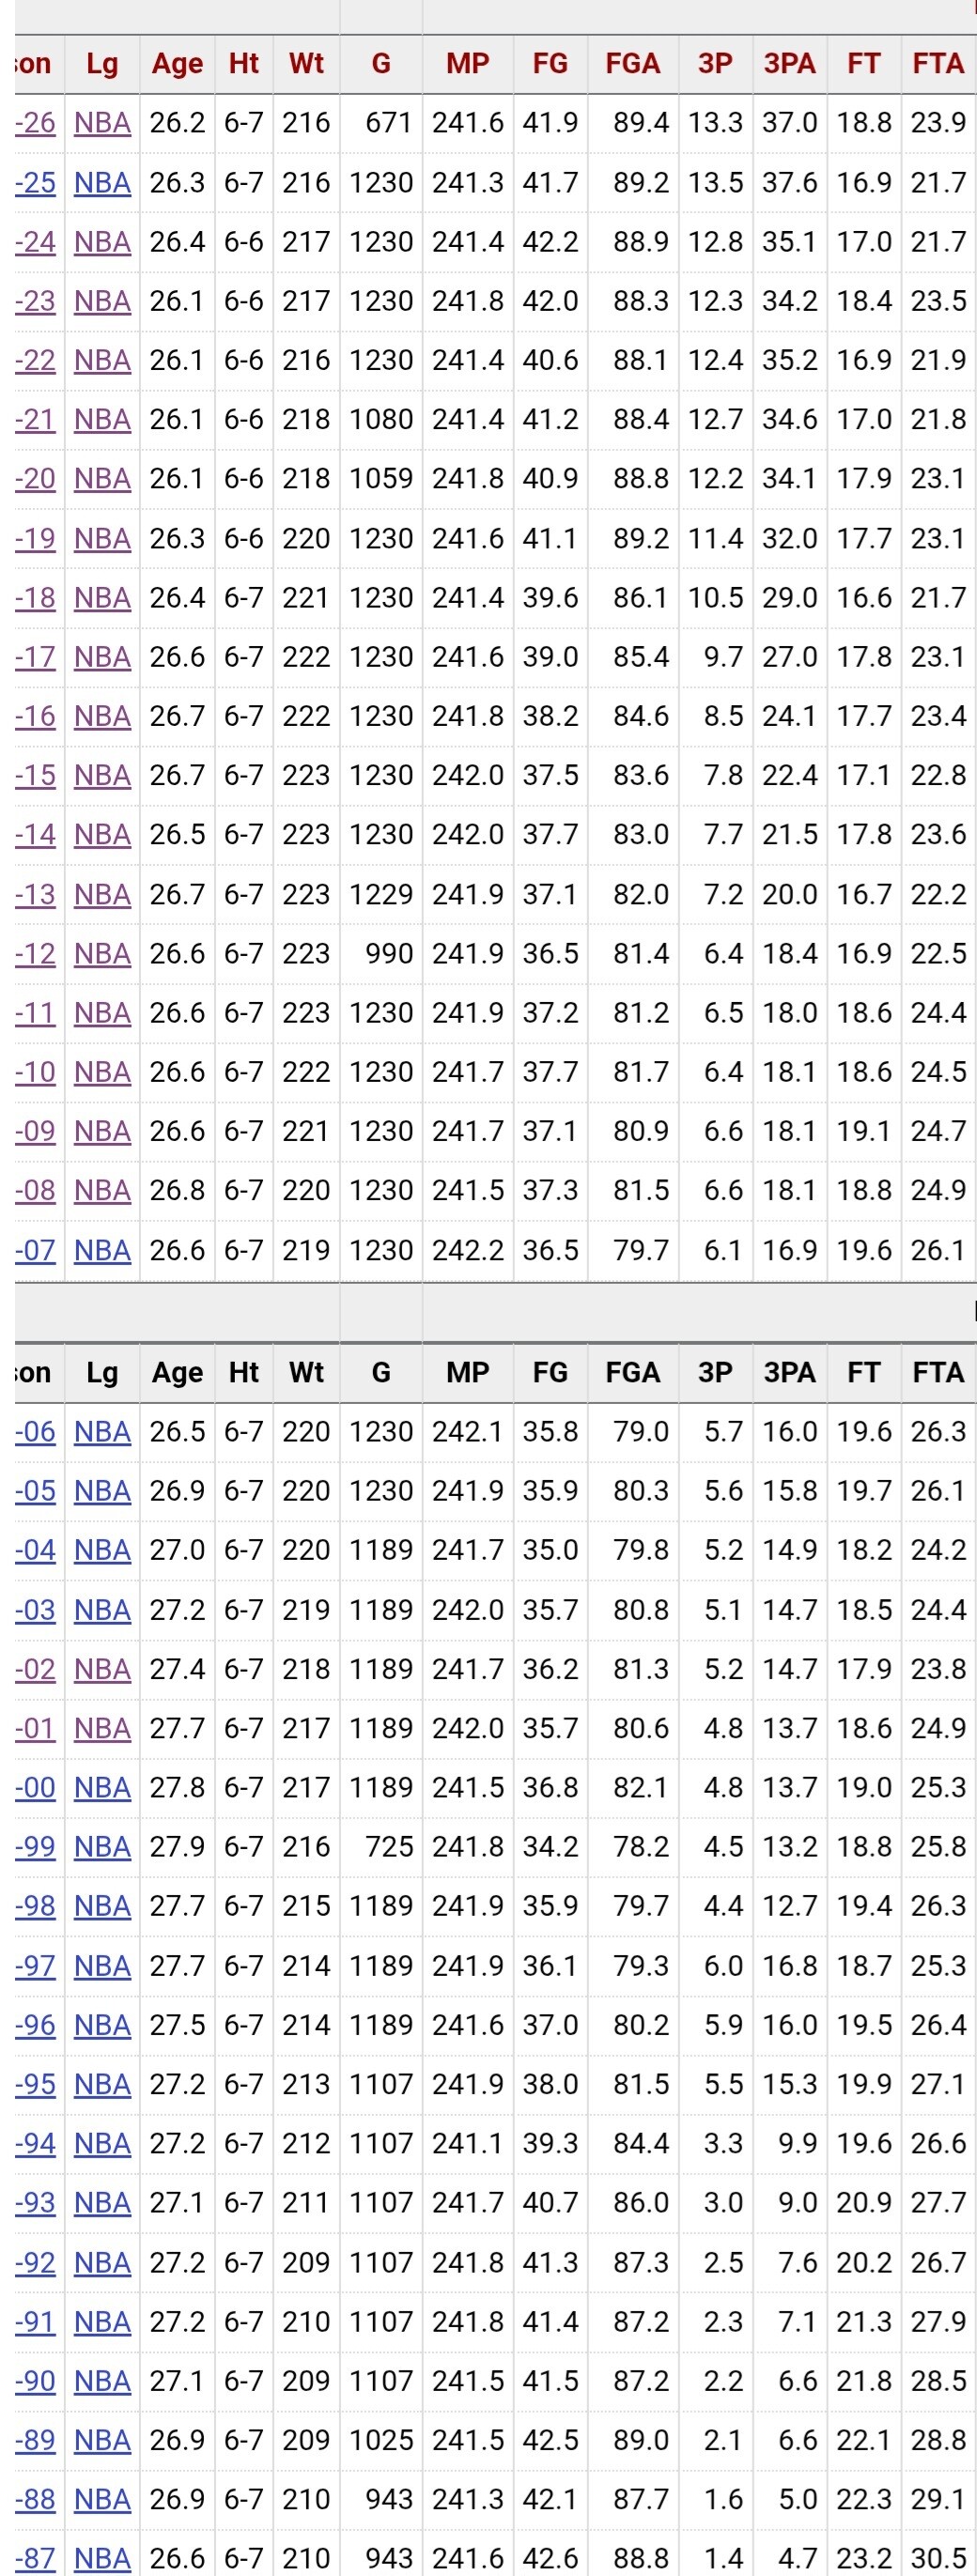This screenshot has width=977, height=2576.
Task: Sort by the top MP column header
Action: point(467,64)
